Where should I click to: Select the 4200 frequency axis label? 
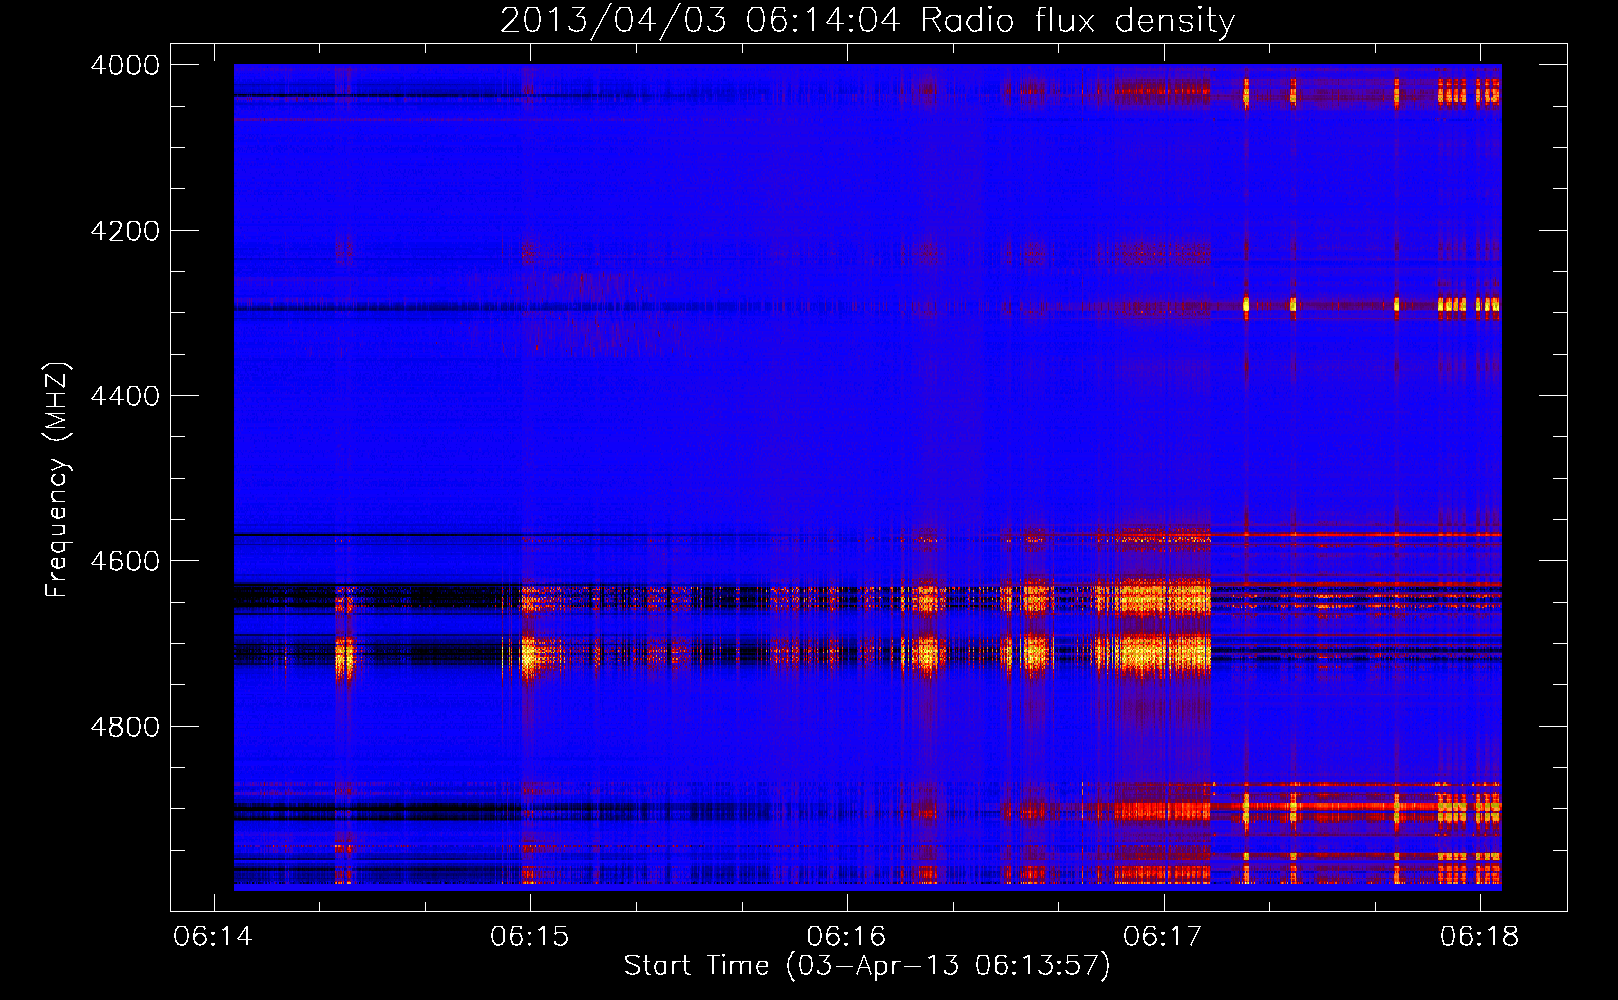[125, 231]
